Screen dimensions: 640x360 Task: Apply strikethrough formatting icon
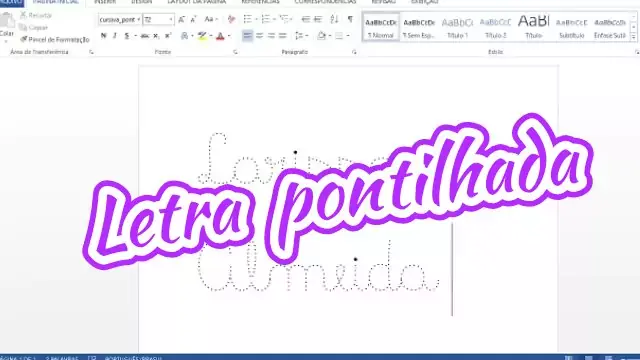click(x=144, y=36)
